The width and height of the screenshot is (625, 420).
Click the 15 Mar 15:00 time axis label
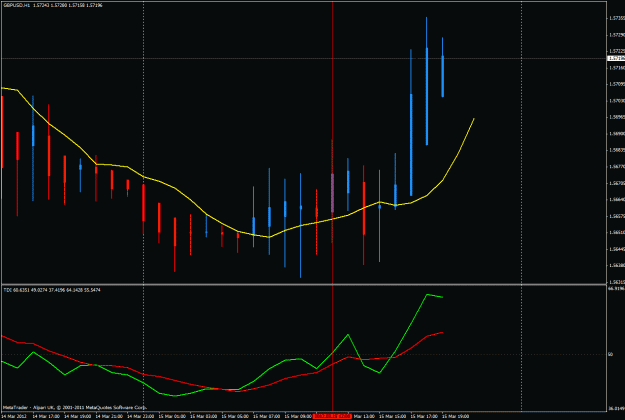tap(392, 416)
